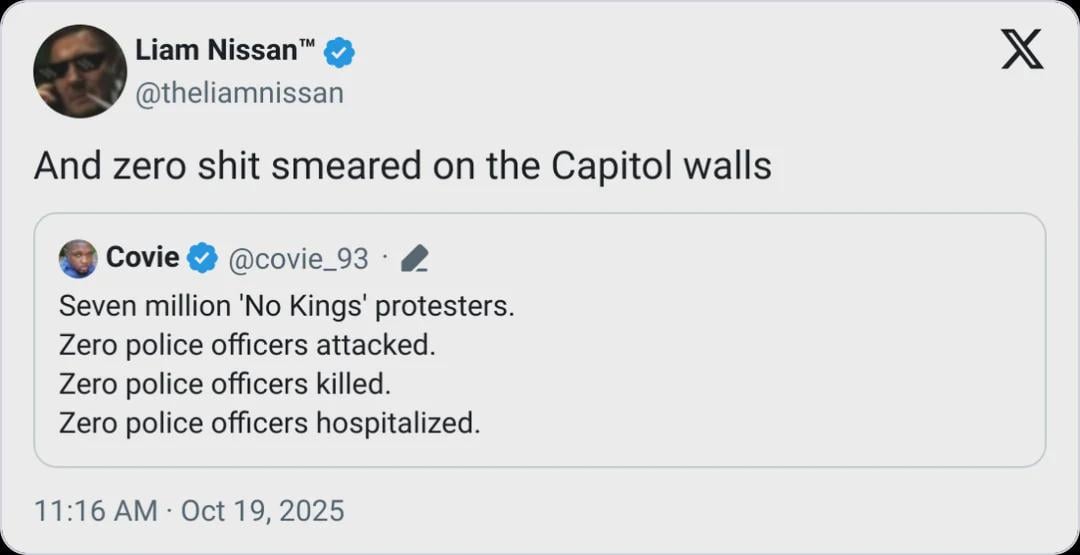Click the 'Zero police officers hospitalized' line
The height and width of the screenshot is (555, 1080).
(270, 423)
